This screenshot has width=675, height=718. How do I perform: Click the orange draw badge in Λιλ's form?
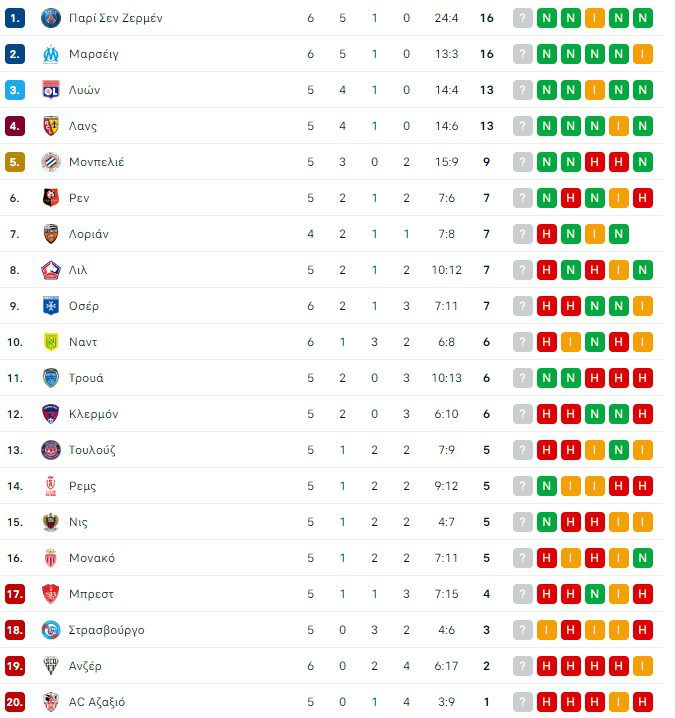coord(619,270)
